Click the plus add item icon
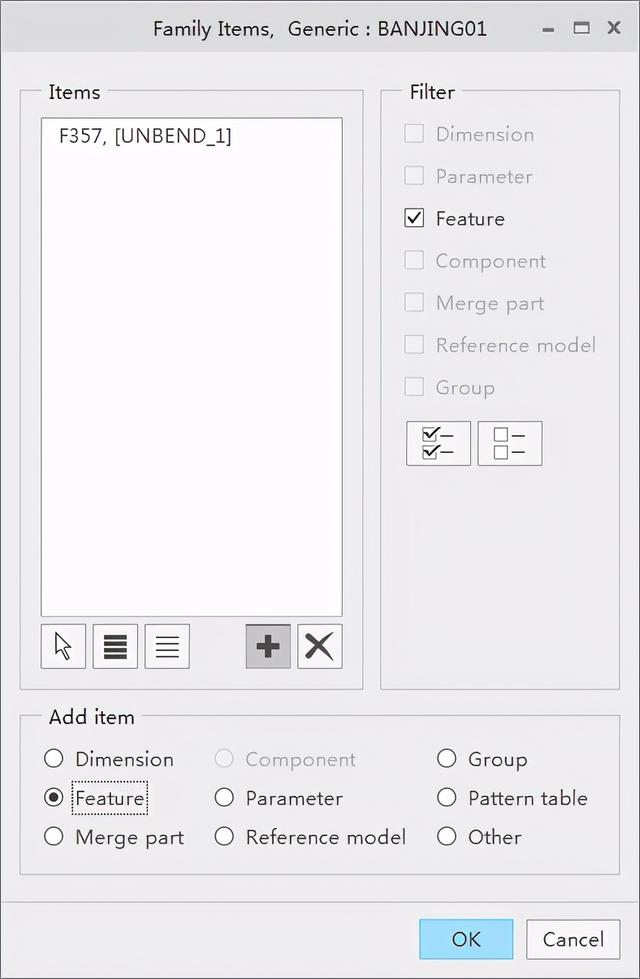 pyautogui.click(x=268, y=646)
